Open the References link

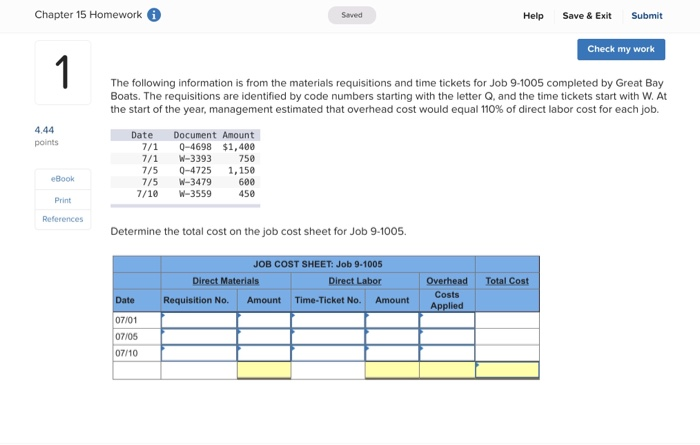pos(62,219)
